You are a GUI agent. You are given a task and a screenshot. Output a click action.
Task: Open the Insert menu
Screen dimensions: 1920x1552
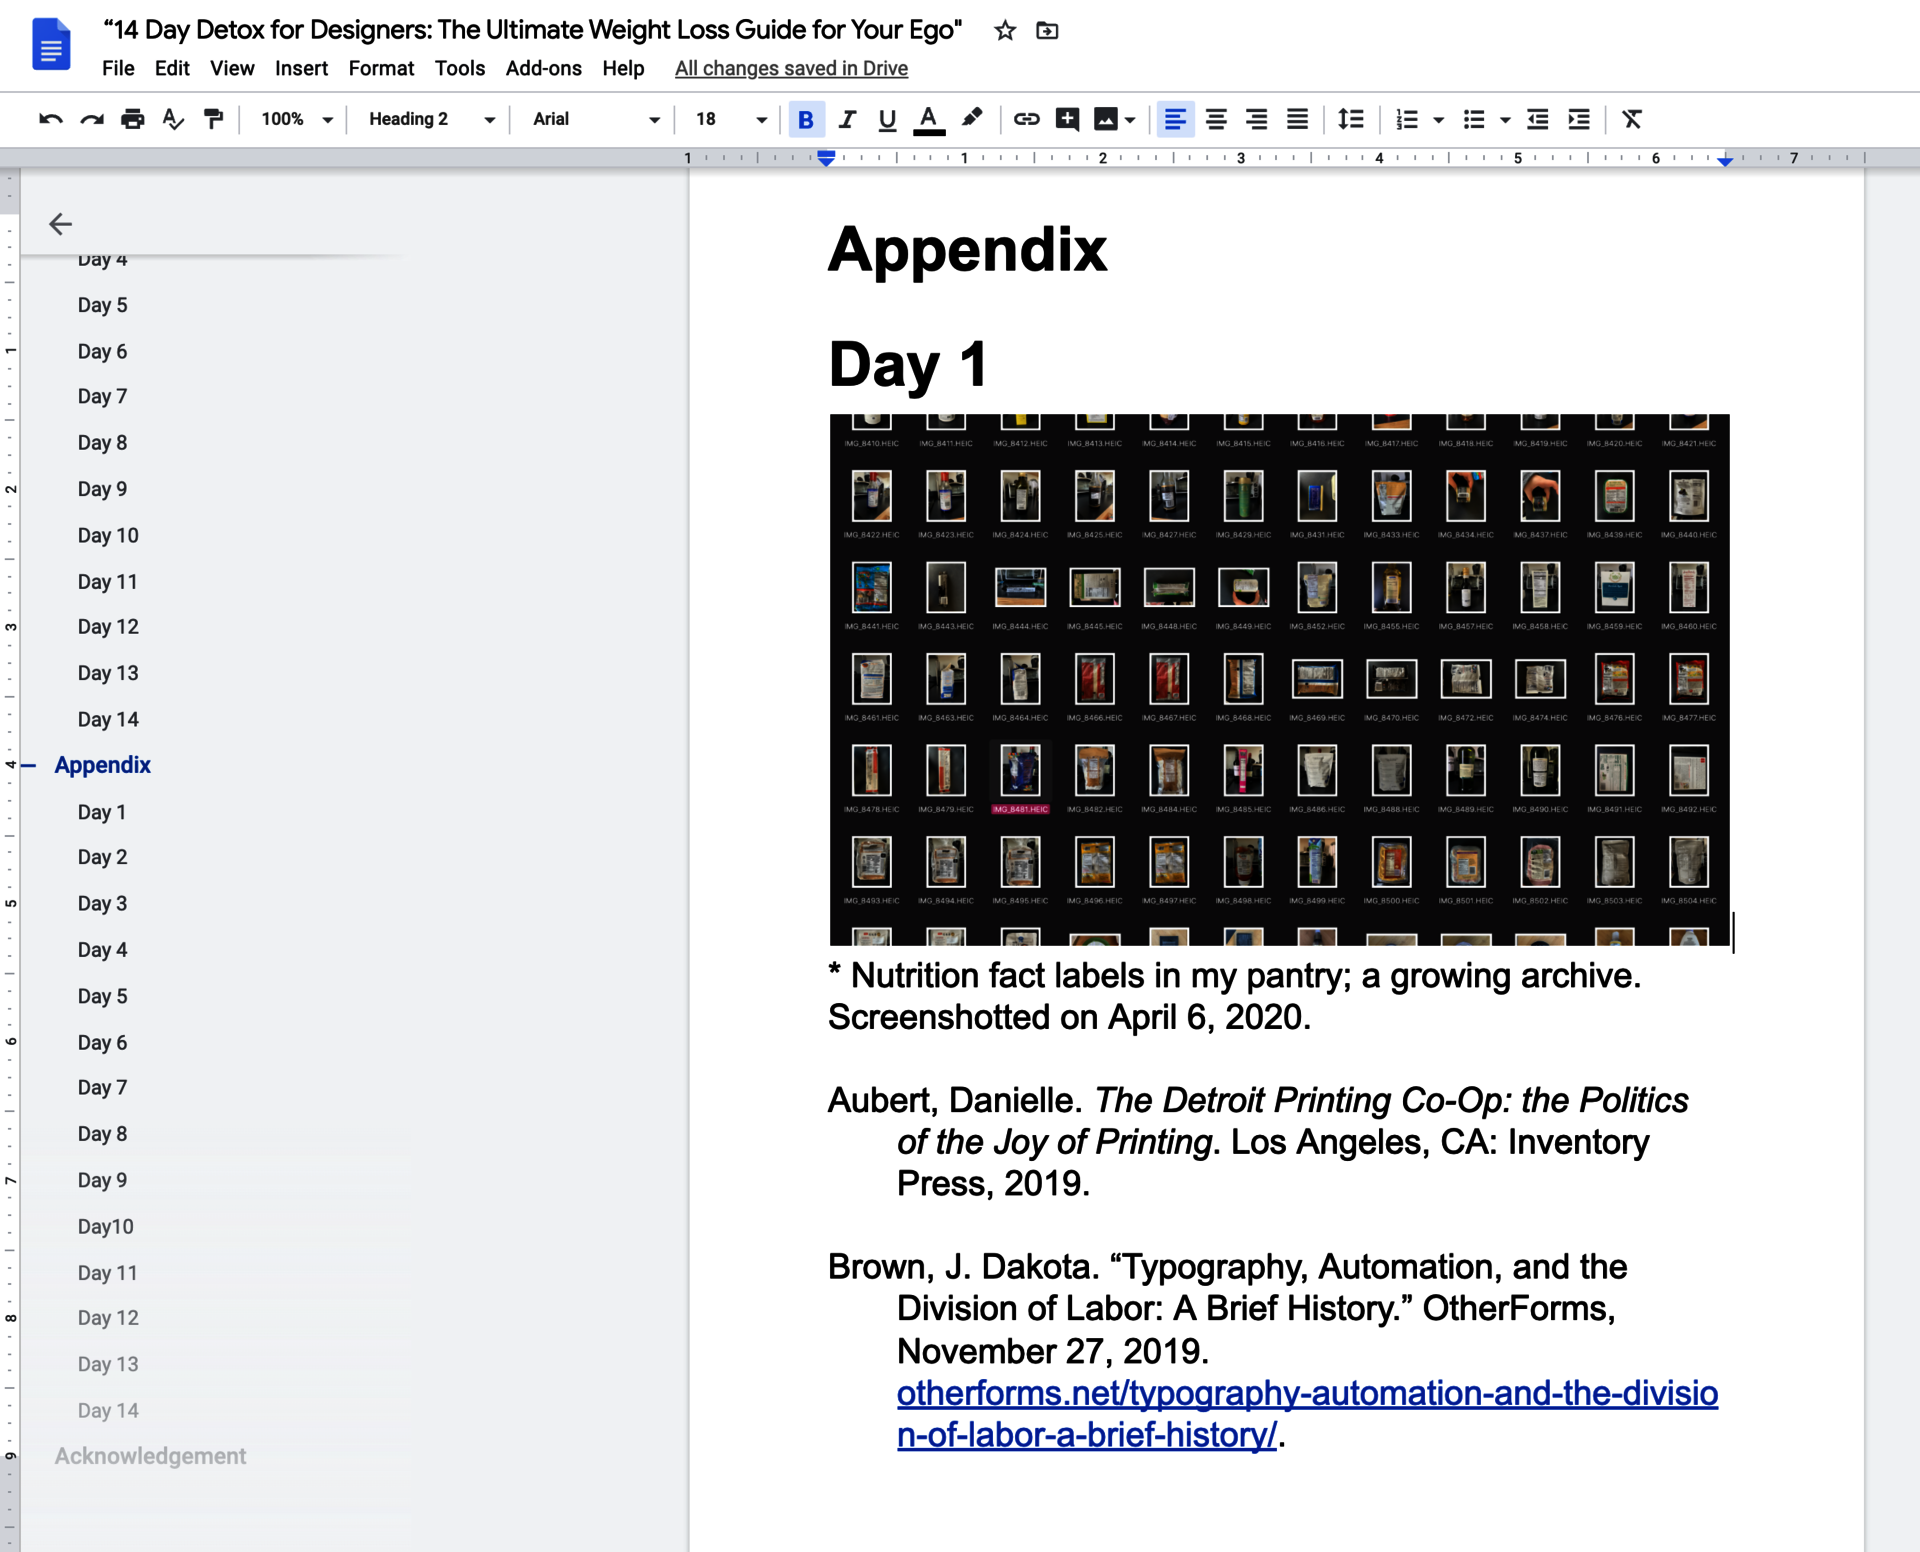[301, 68]
